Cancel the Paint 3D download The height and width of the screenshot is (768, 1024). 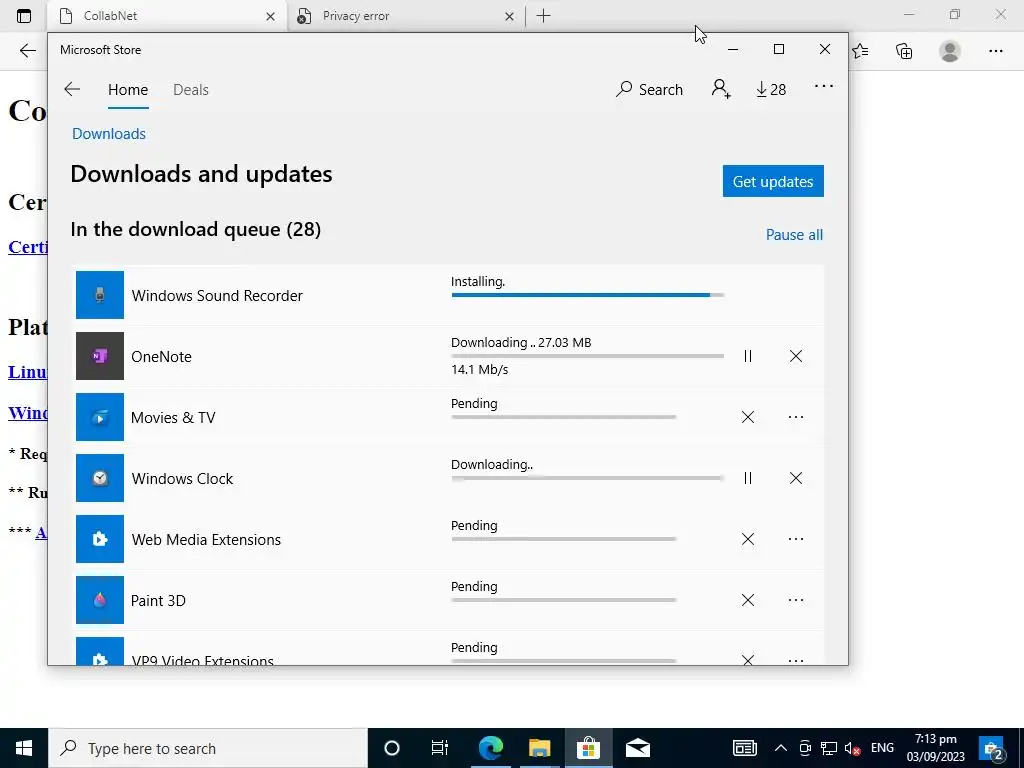[748, 600]
